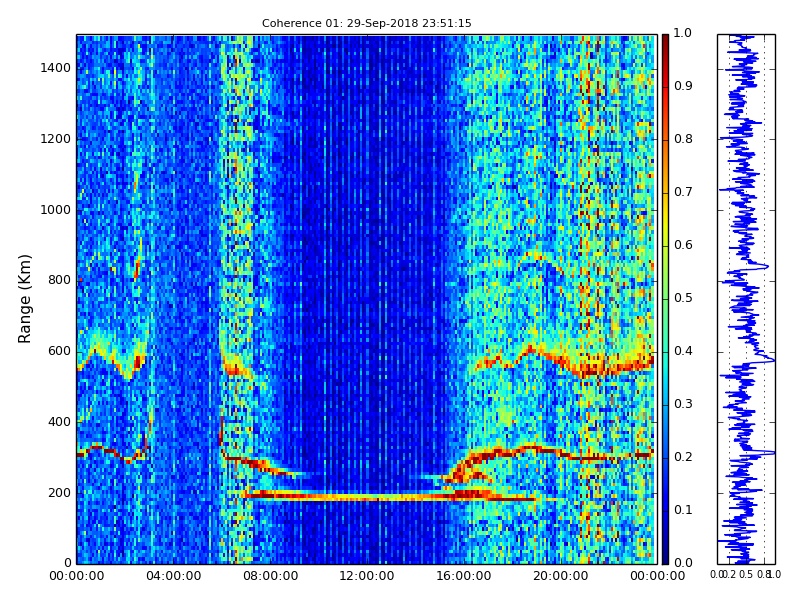This screenshot has width=800, height=600.
Task: Click the colorbar 0.2 label
Action: 683,457
